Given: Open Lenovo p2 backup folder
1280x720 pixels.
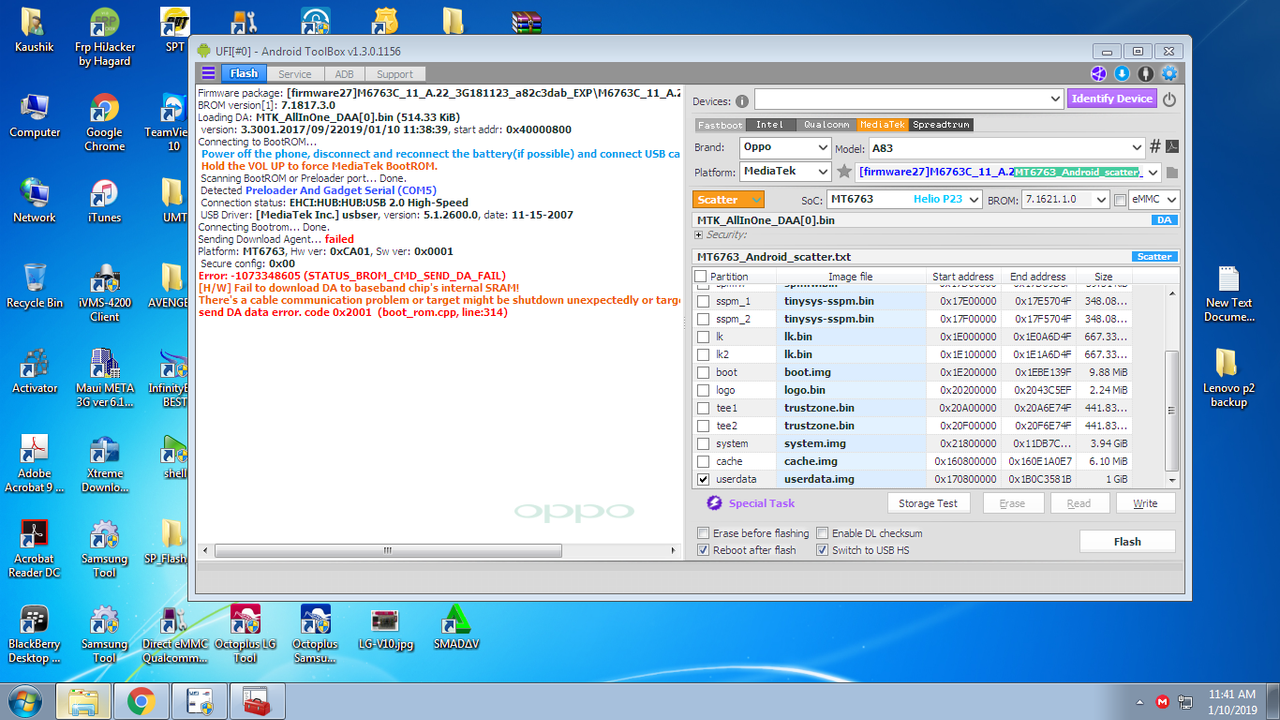Looking at the screenshot, I should tap(1229, 379).
